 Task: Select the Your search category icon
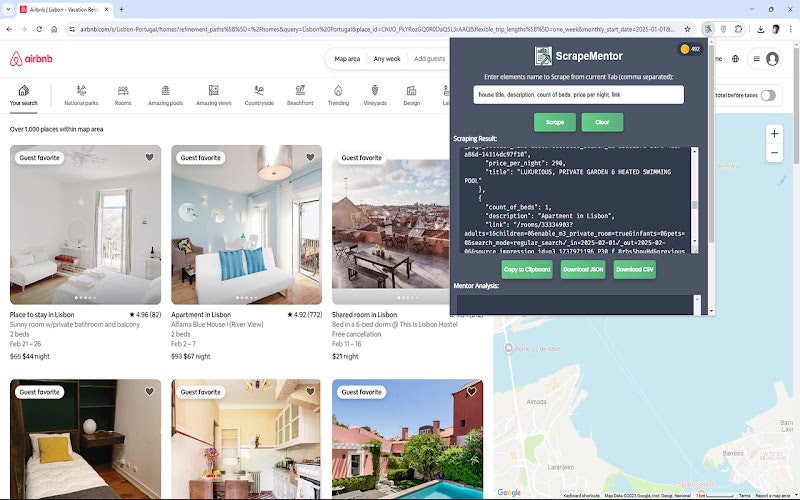pos(23,91)
